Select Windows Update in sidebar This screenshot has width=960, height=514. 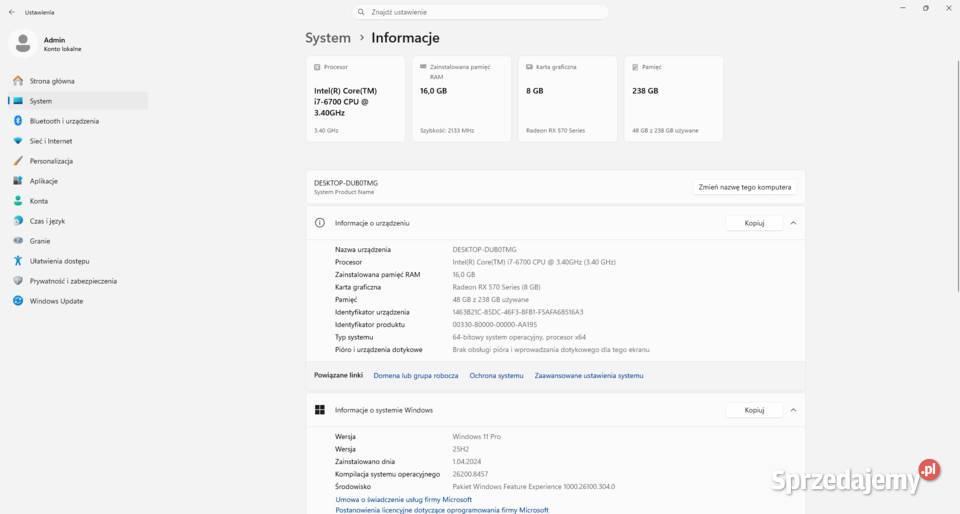pyautogui.click(x=78, y=301)
